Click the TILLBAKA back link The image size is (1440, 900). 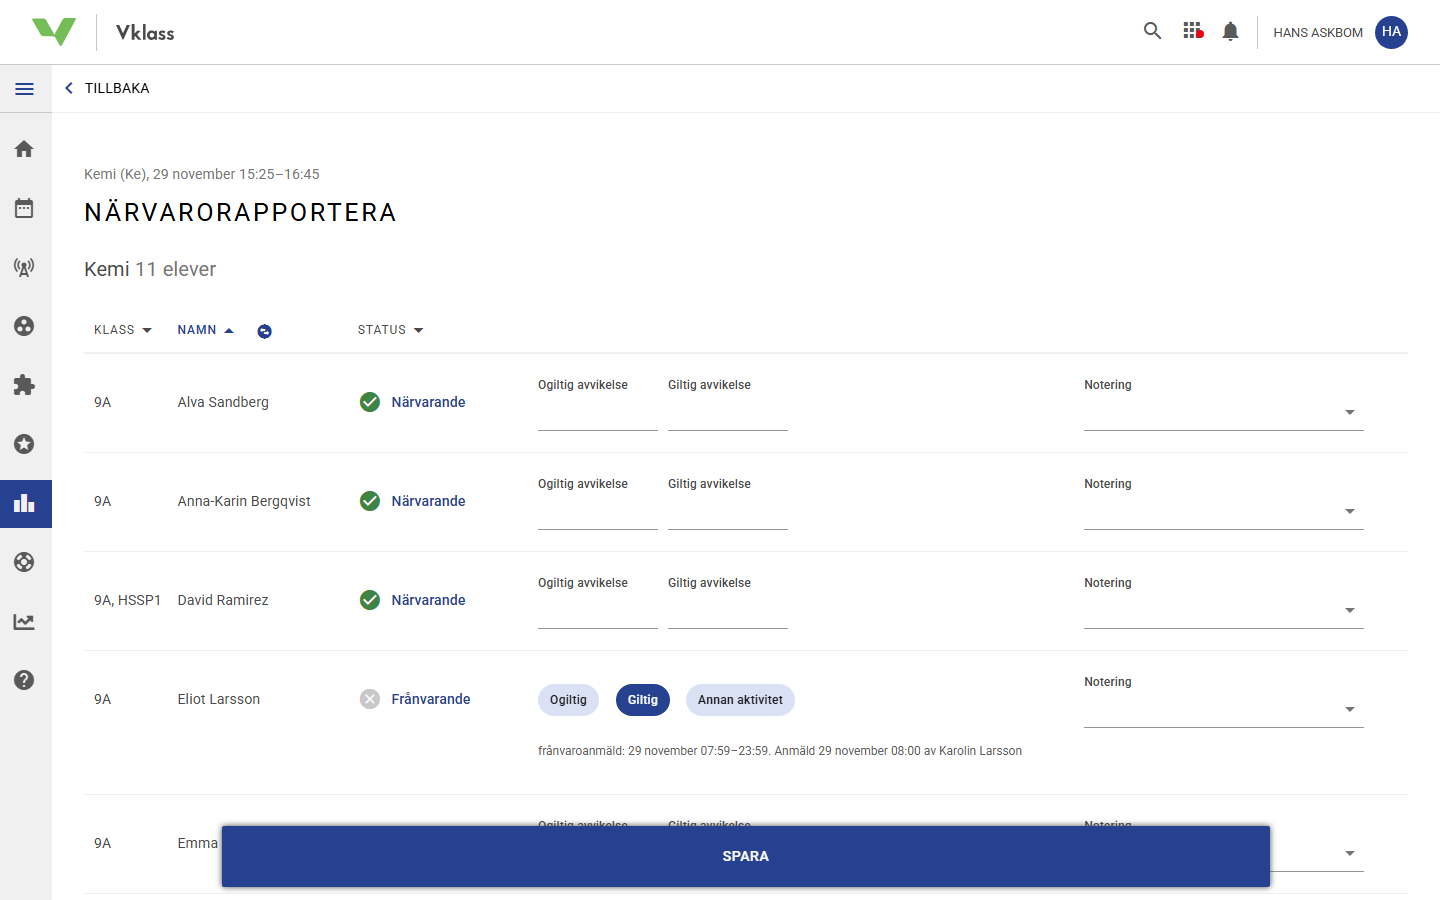[x=107, y=88]
